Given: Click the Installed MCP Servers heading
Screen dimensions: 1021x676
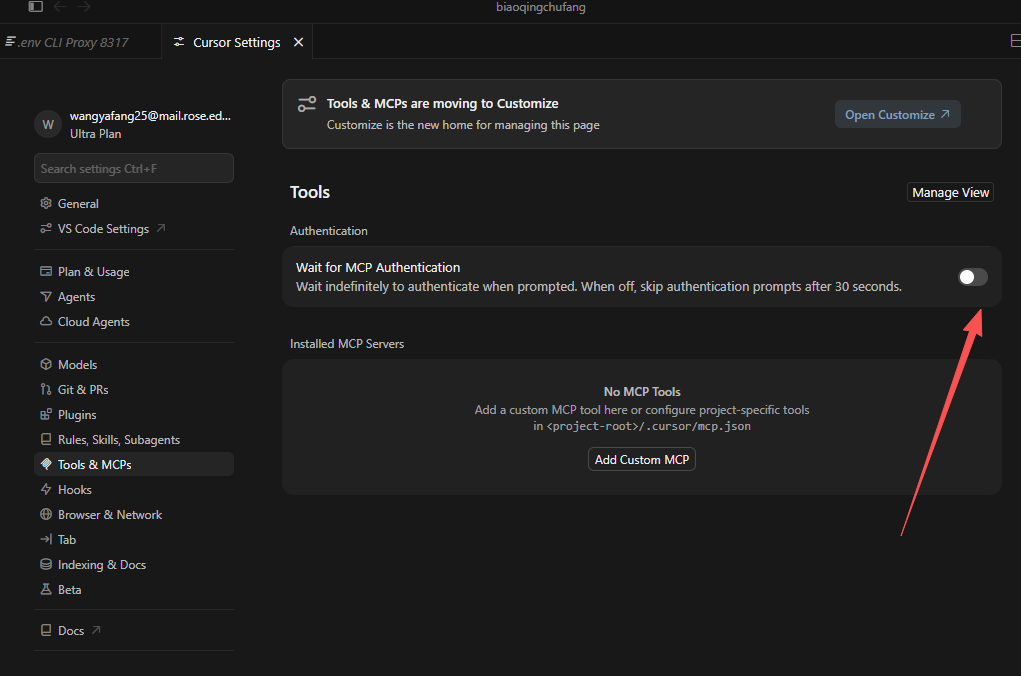Looking at the screenshot, I should [x=347, y=344].
